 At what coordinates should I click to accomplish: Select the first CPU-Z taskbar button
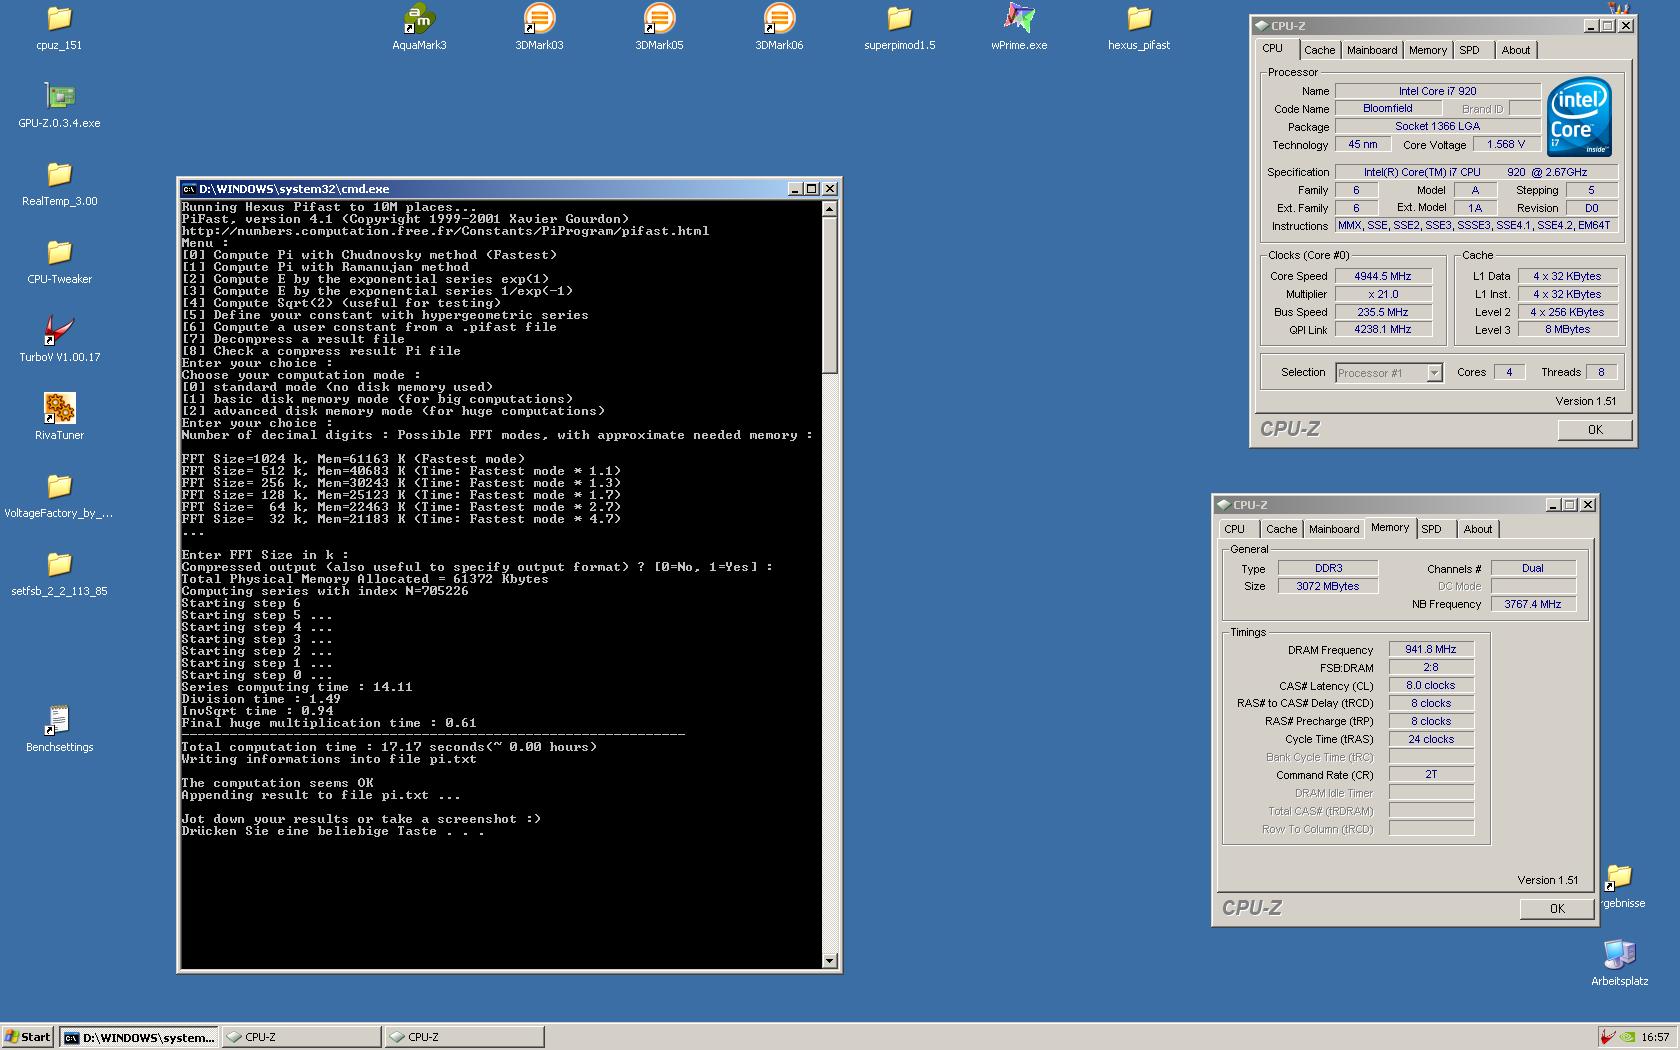point(302,1037)
